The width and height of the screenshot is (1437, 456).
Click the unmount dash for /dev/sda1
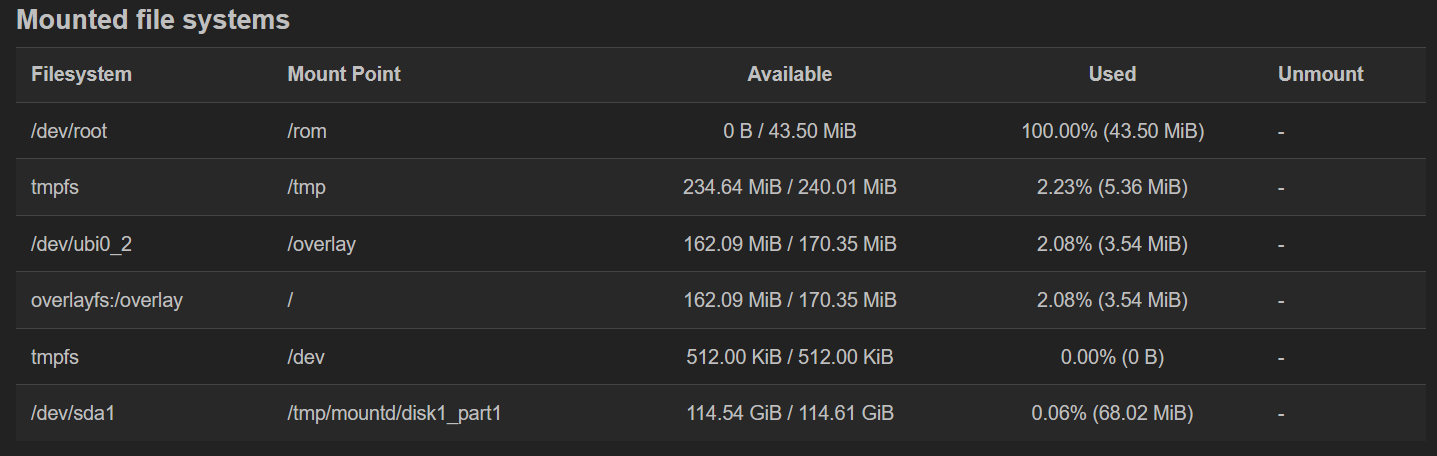pyautogui.click(x=1281, y=413)
